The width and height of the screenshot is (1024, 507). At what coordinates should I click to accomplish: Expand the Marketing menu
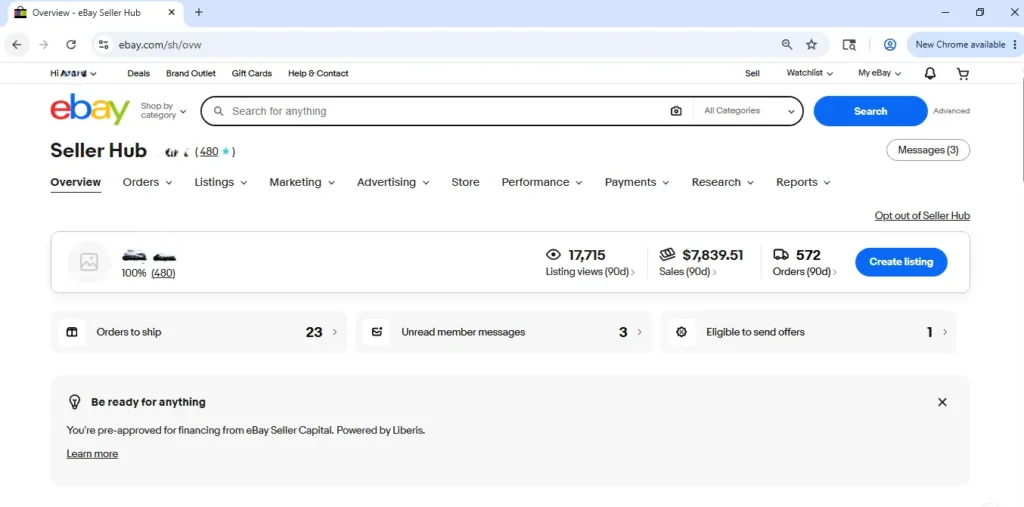coord(302,182)
